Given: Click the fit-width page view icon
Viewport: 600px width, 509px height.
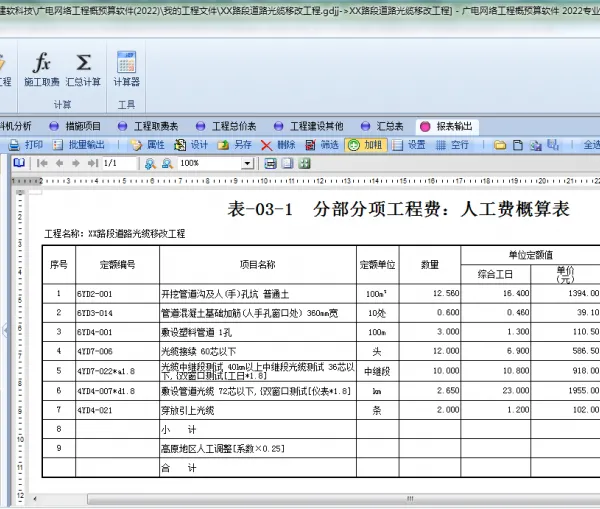Looking at the screenshot, I should [271, 164].
